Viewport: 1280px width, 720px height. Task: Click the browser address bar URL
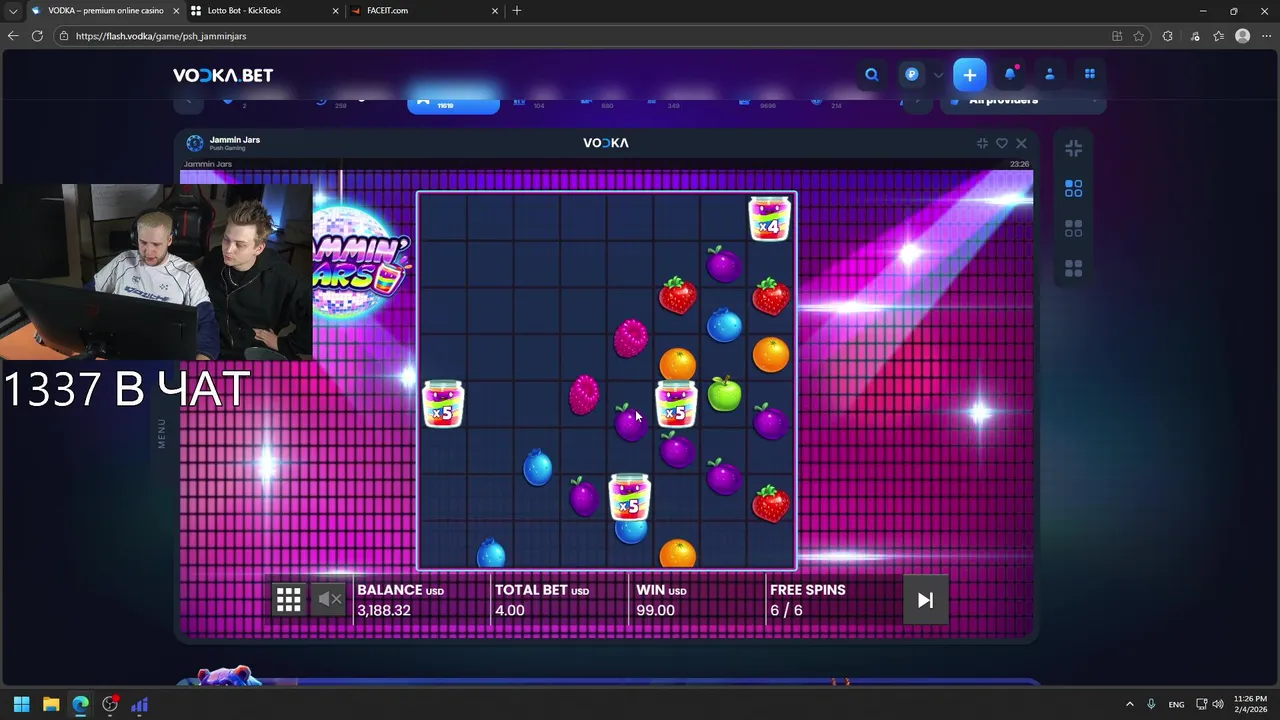pyautogui.click(x=161, y=36)
